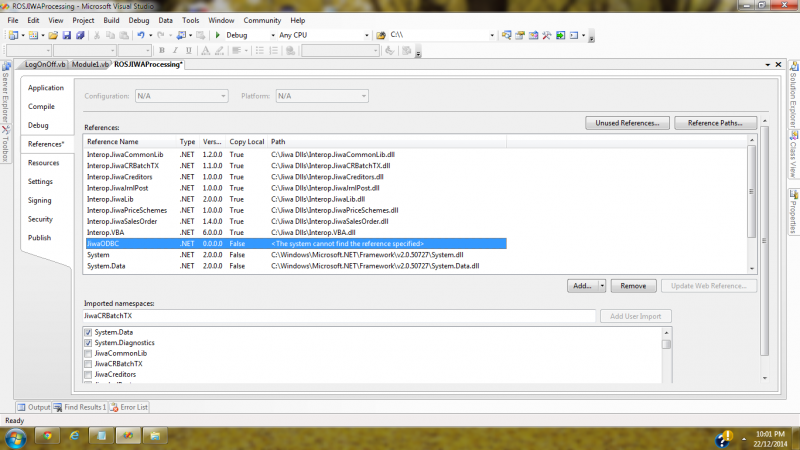Check the JiwaCommonLib namespace checkbox
Screen dimensions: 800x450
click(x=89, y=353)
